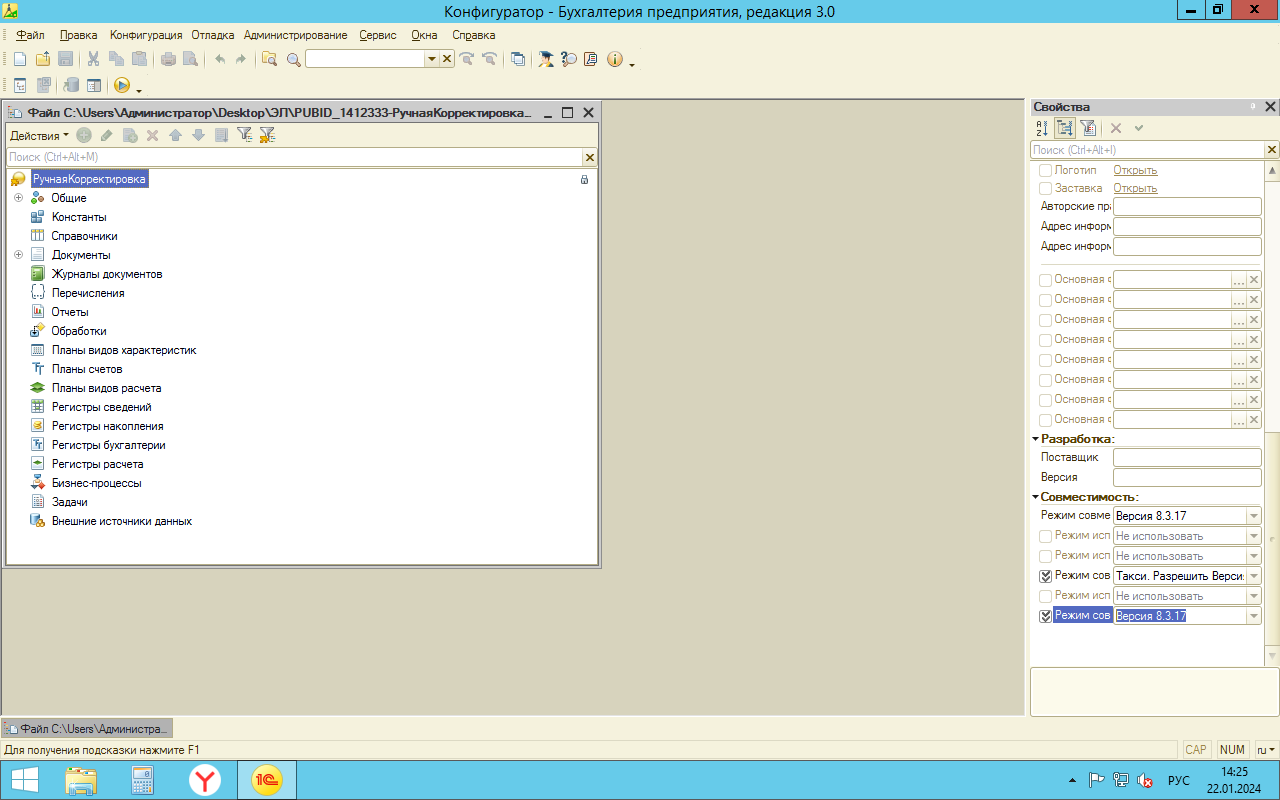Select Регистры бухгалтерии tree item
1280x800 pixels.
[x=108, y=445]
